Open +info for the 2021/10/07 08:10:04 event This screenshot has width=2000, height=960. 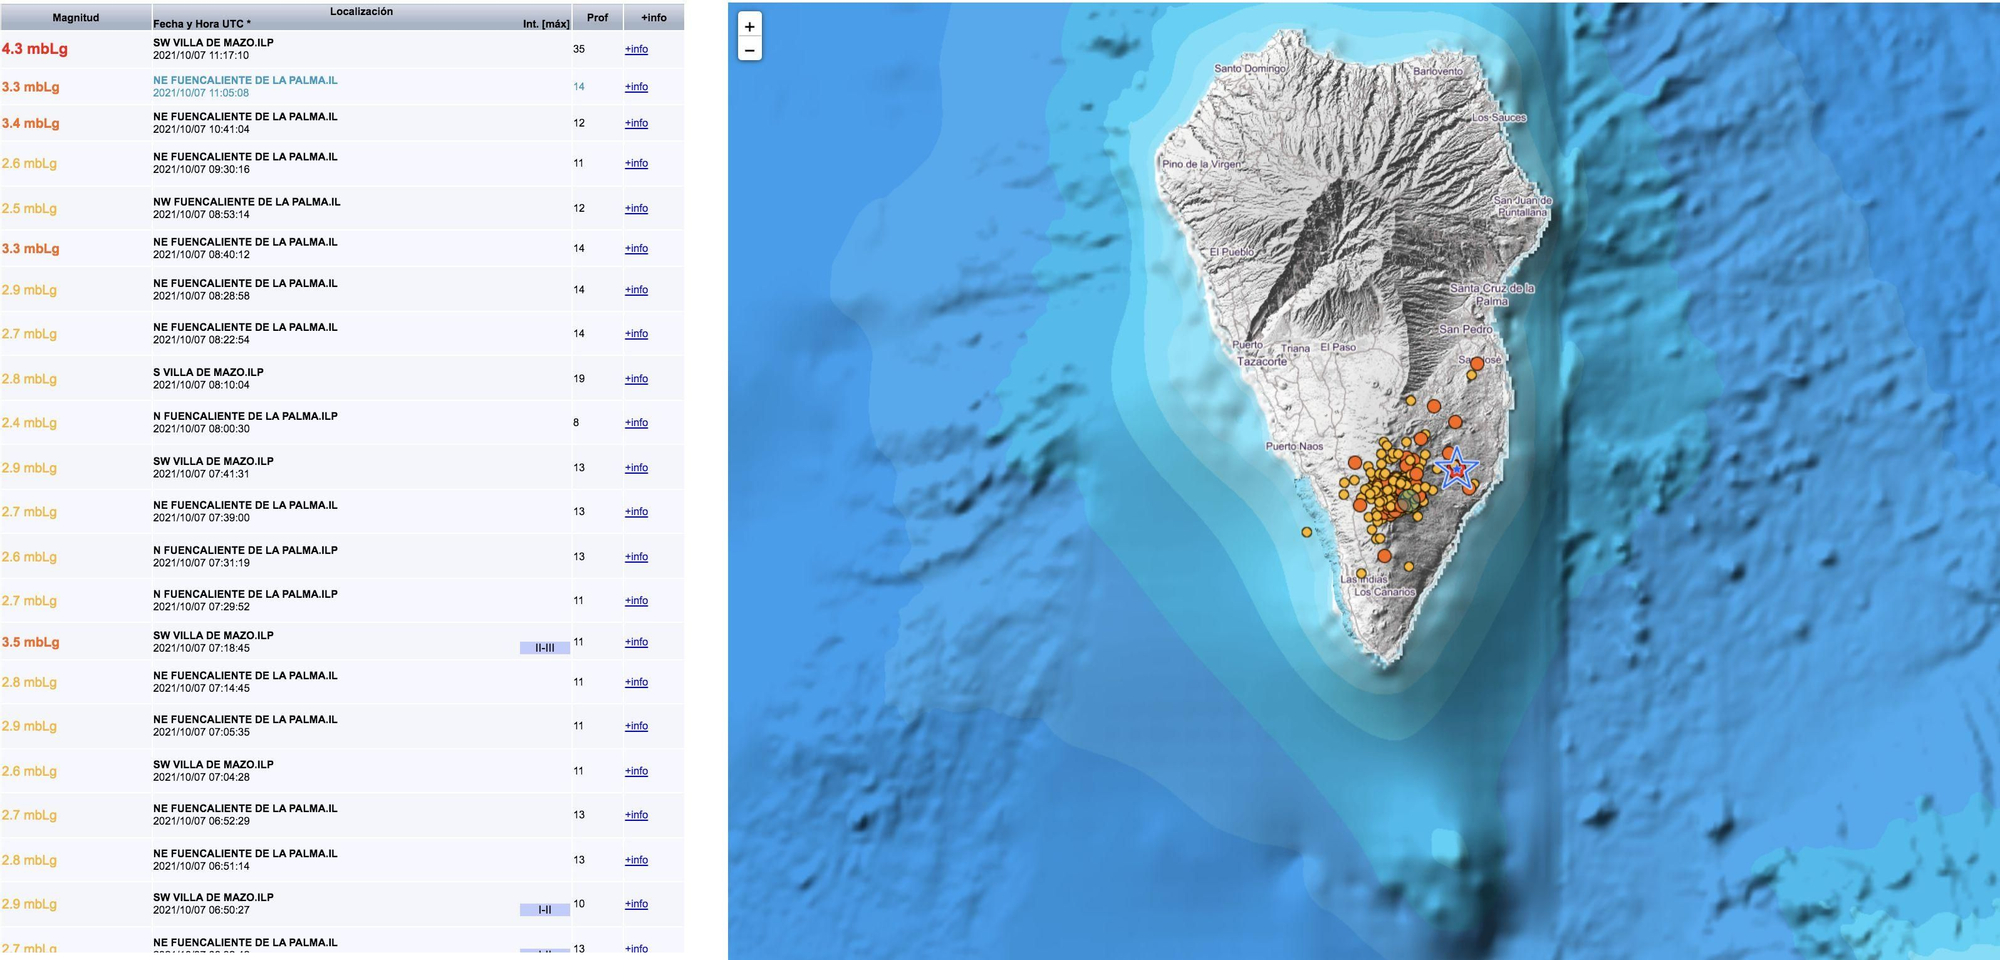tap(636, 378)
